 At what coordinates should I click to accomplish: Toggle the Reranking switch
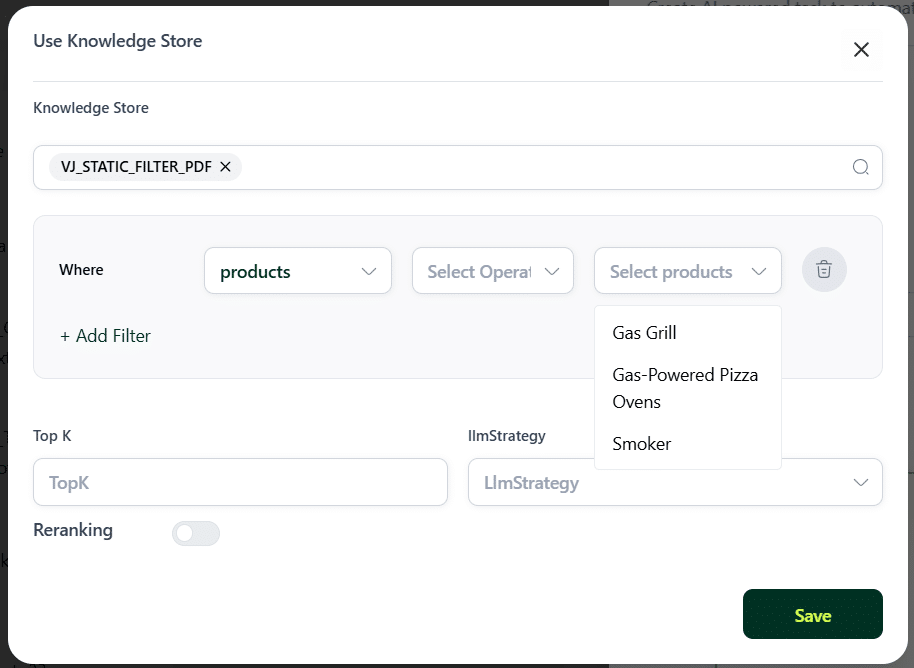(196, 533)
